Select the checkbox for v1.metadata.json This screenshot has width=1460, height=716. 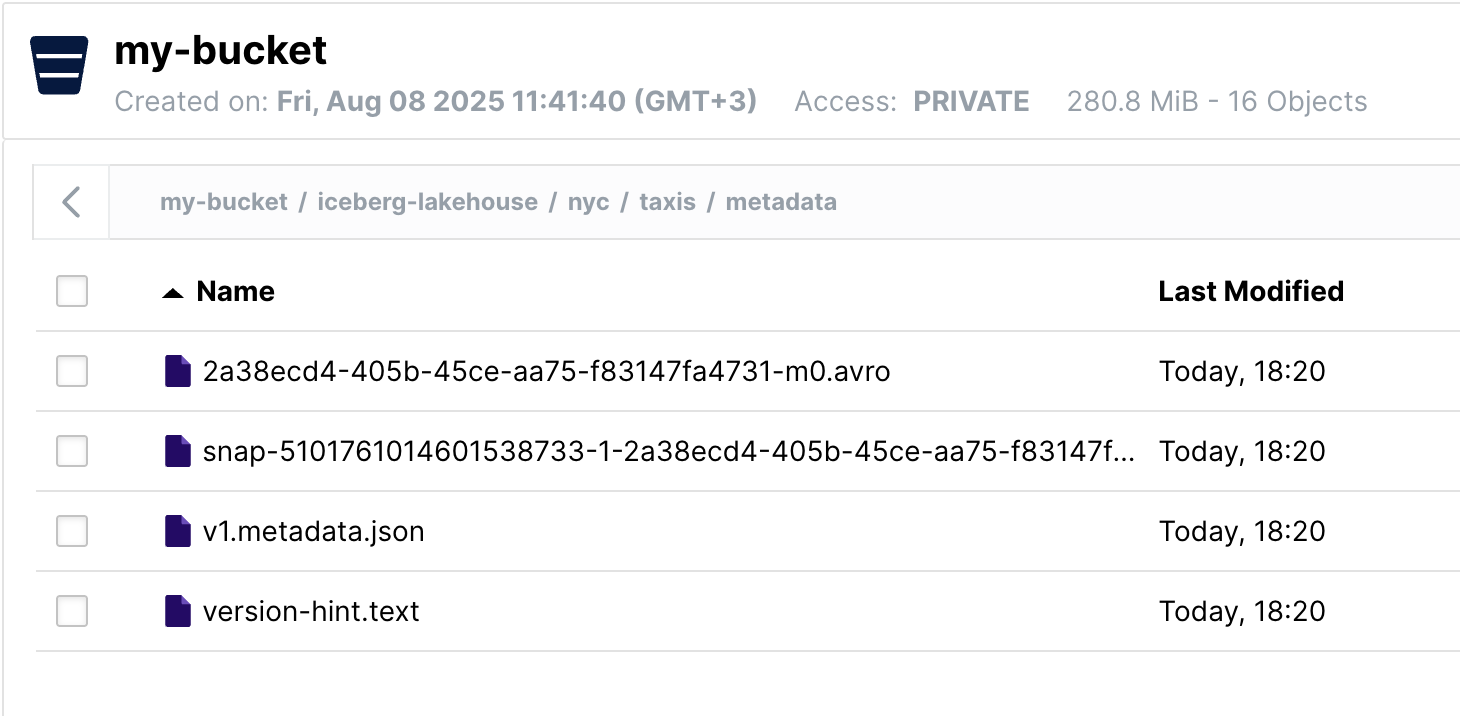click(72, 531)
